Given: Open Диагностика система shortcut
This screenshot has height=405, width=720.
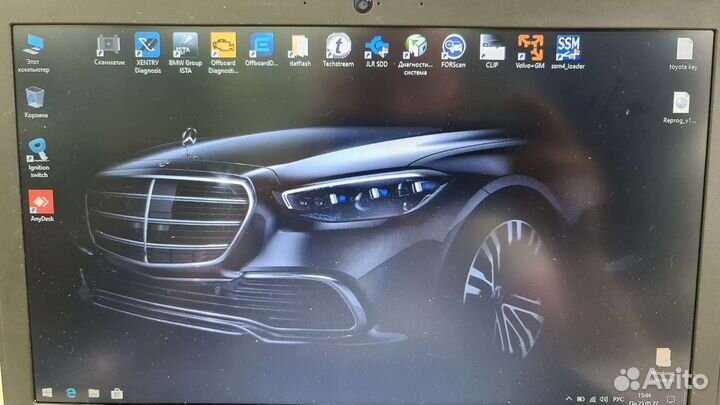Looking at the screenshot, I should 415,47.
